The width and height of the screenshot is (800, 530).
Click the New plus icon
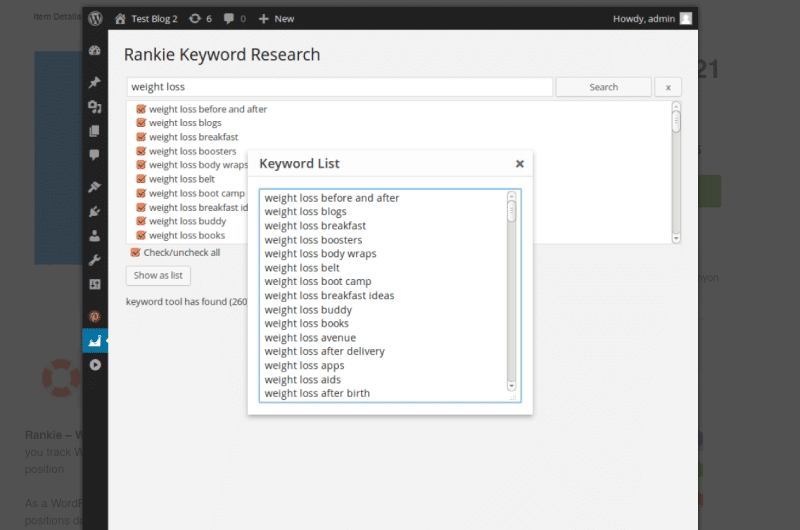coord(263,19)
